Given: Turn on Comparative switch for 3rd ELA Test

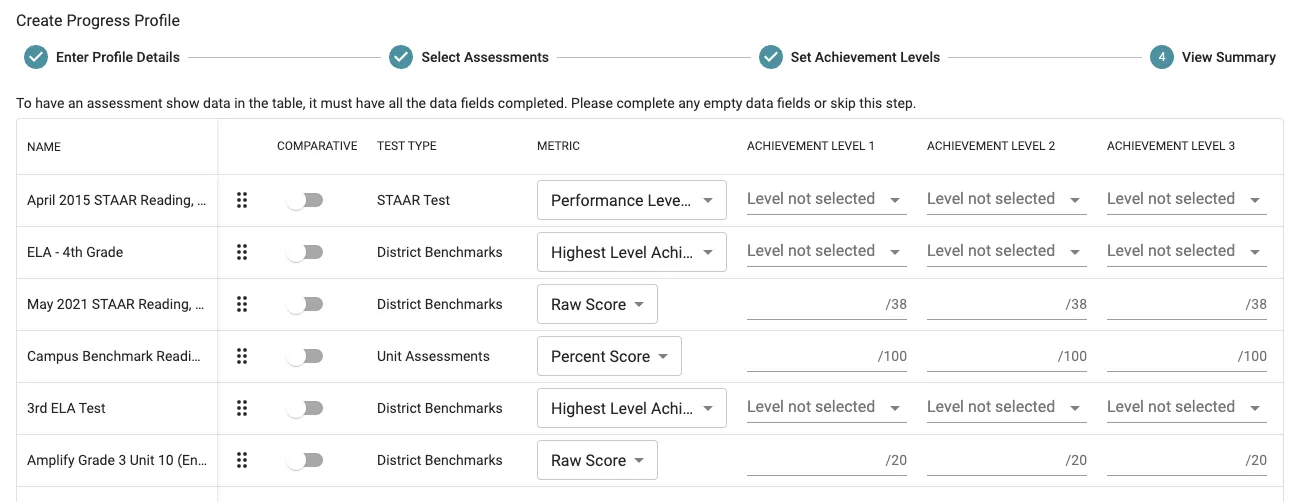Looking at the screenshot, I should [x=305, y=408].
